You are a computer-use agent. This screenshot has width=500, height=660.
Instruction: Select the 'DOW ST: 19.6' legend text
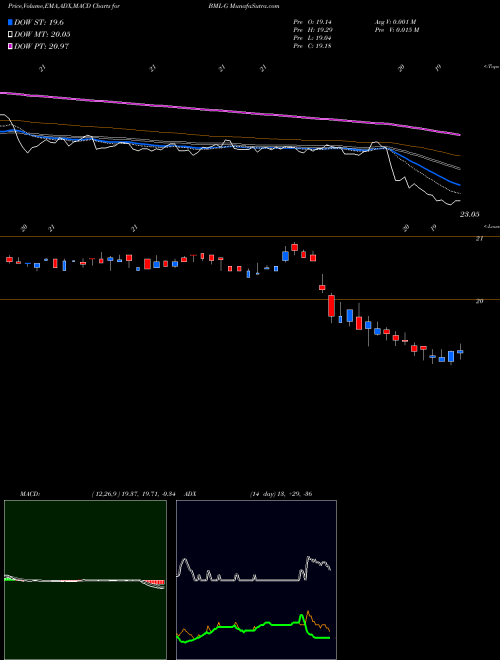(39, 22)
